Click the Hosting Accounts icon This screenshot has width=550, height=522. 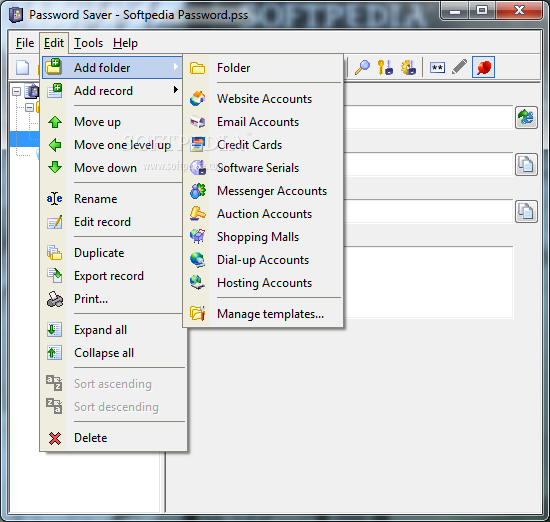click(197, 283)
